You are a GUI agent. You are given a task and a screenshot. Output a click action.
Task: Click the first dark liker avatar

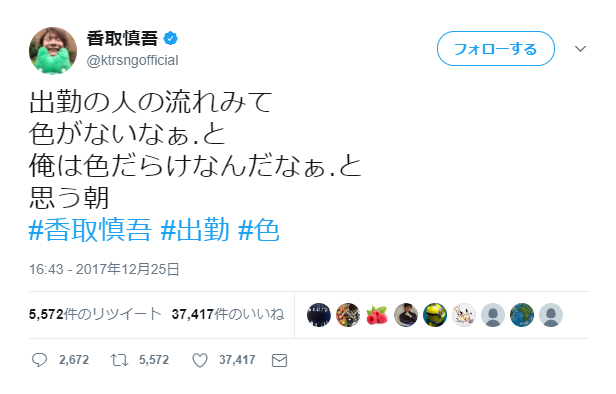[x=319, y=315]
